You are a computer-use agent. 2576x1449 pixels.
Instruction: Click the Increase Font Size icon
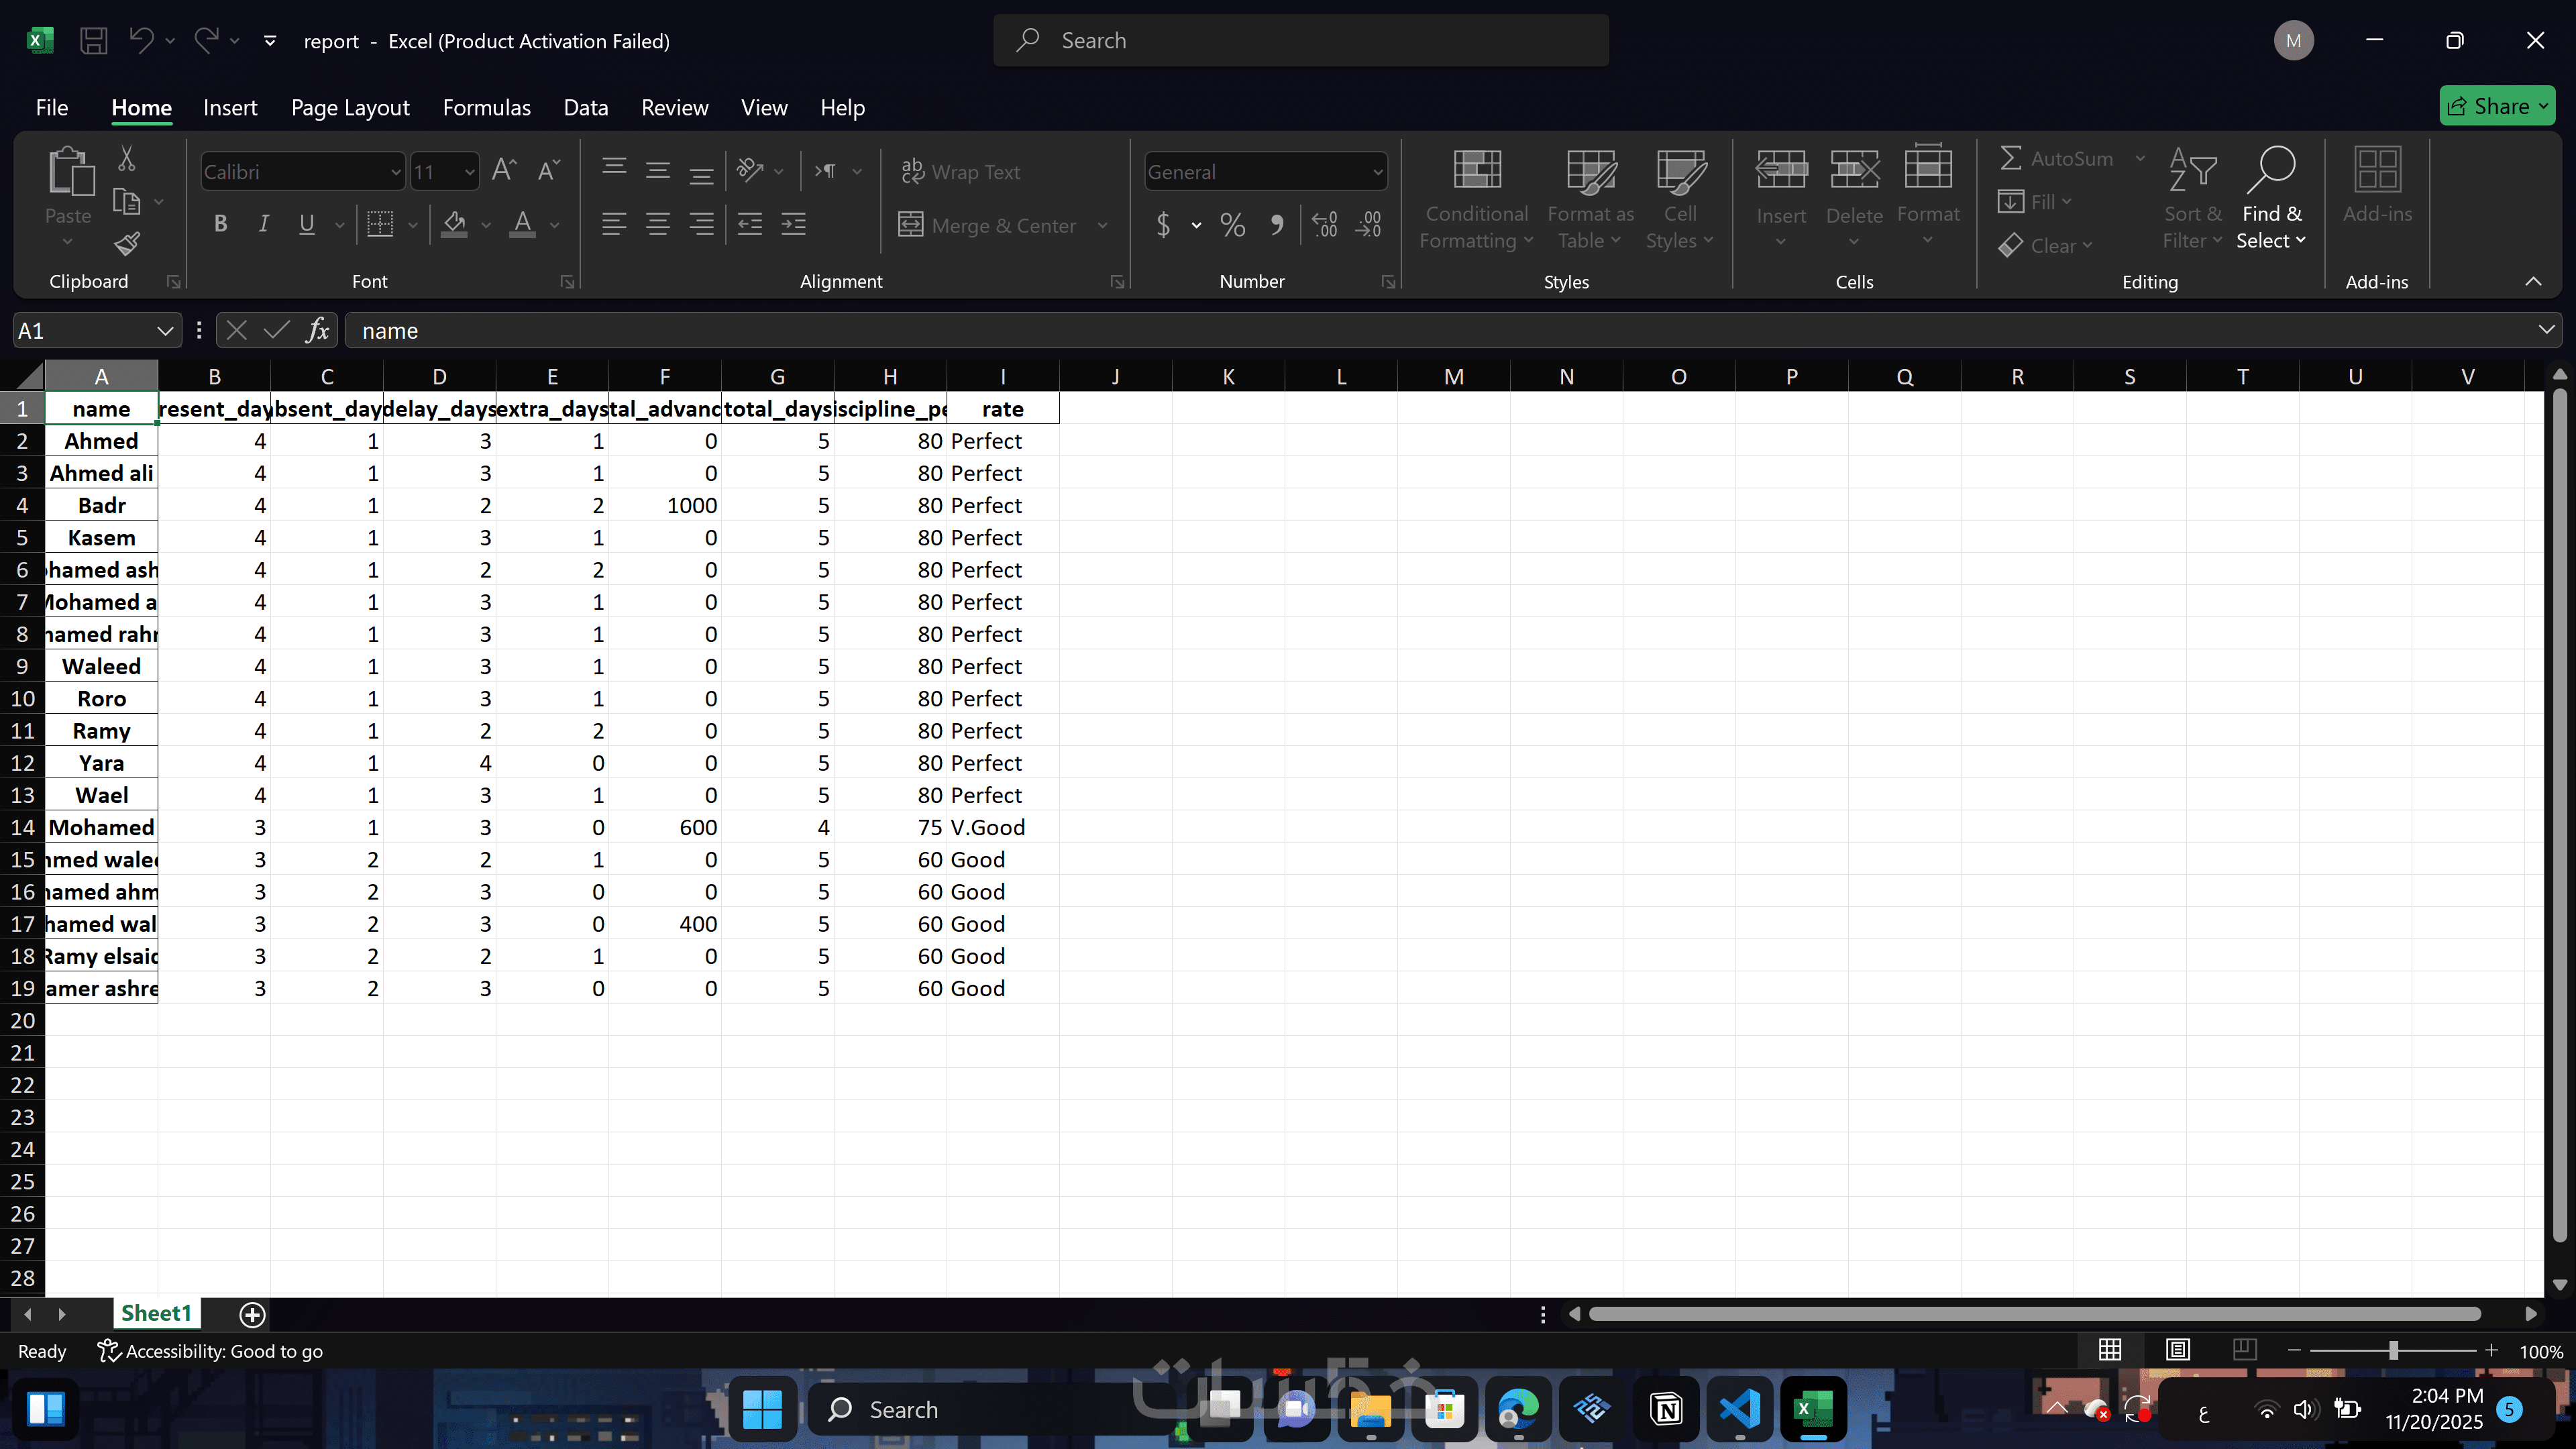pyautogui.click(x=503, y=171)
